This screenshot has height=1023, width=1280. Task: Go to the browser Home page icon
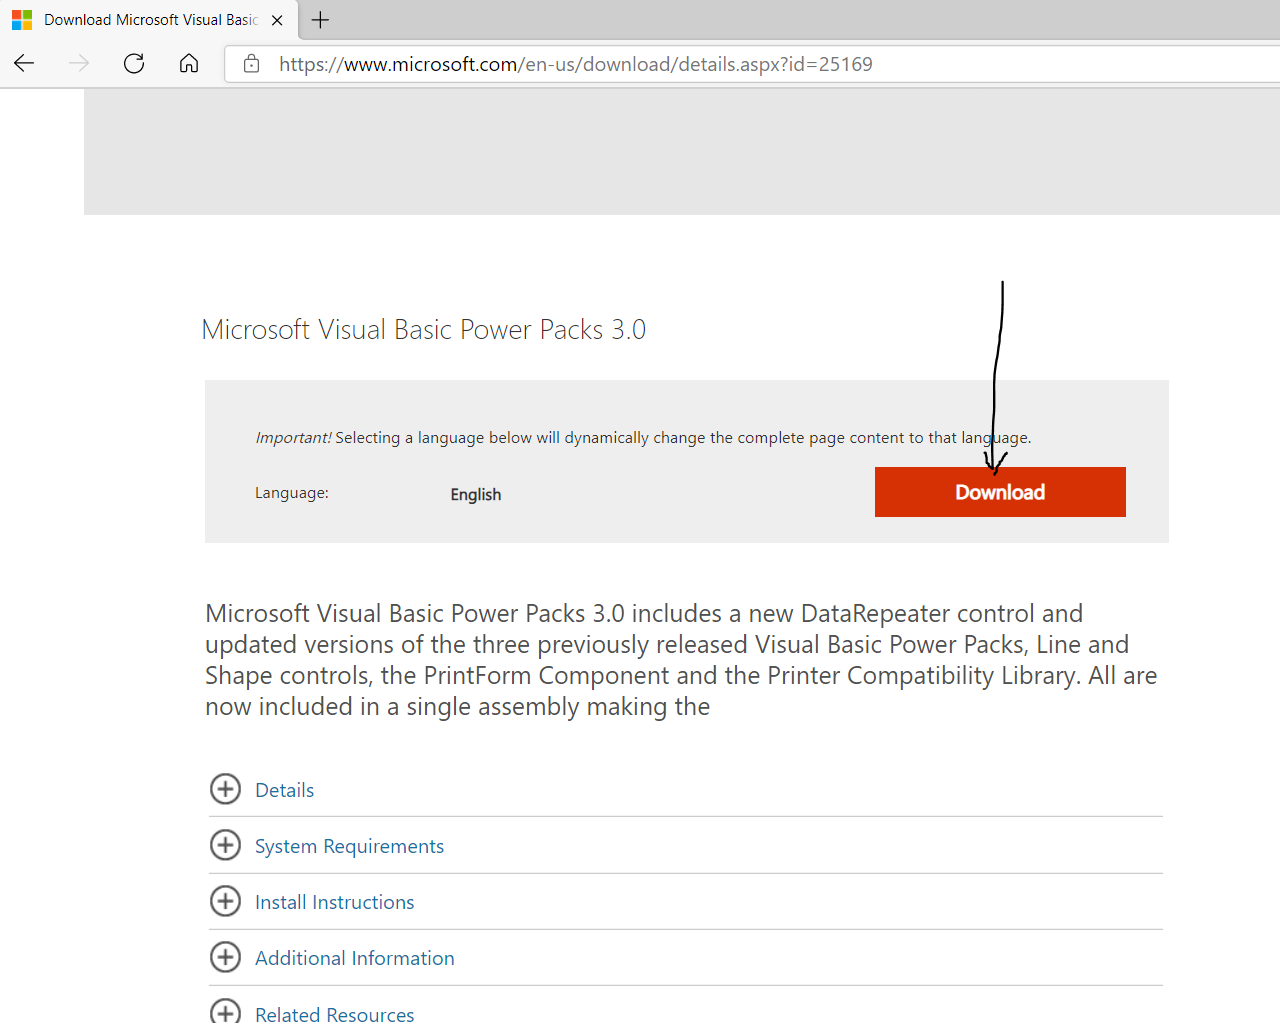click(x=189, y=64)
